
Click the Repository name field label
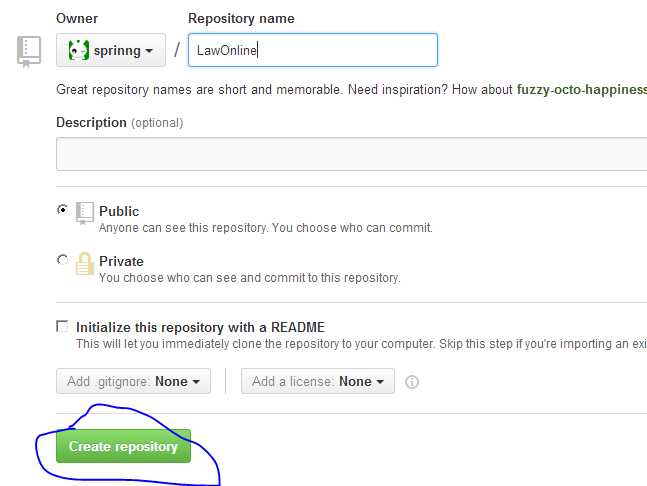(x=241, y=18)
